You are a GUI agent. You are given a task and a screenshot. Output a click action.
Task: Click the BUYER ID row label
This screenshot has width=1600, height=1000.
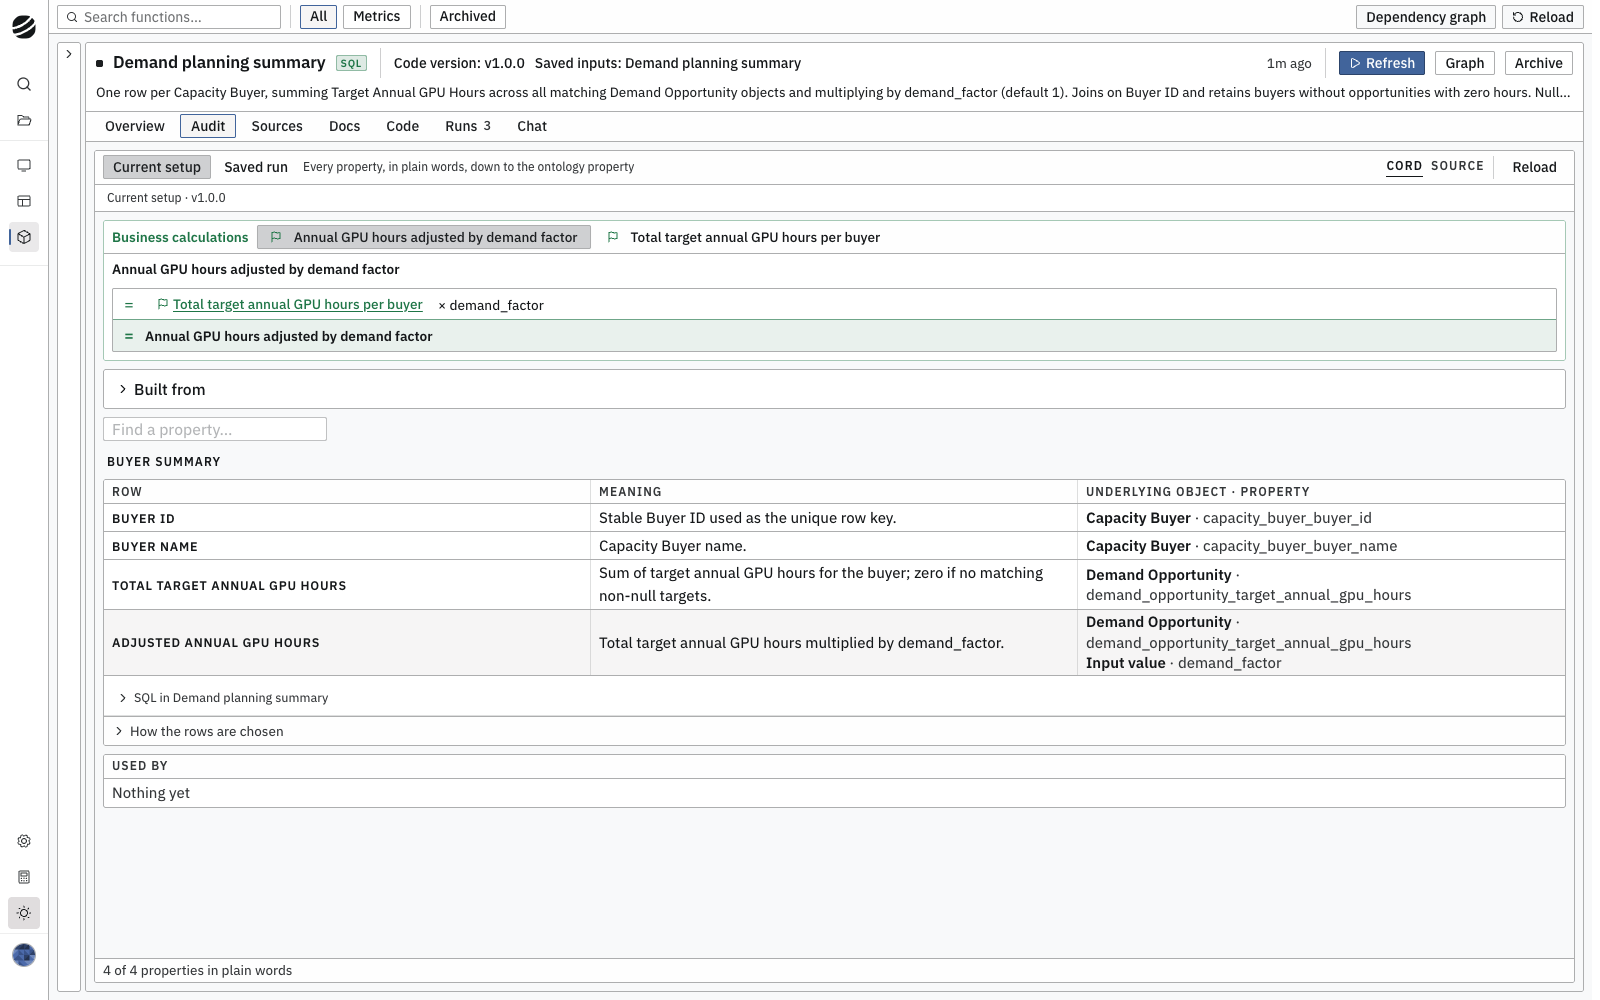(143, 519)
